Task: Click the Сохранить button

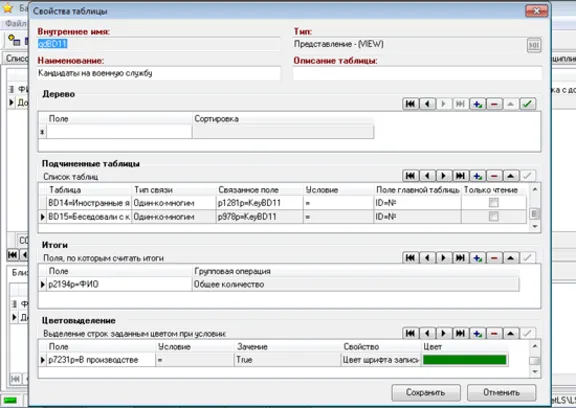Action: coord(426,393)
